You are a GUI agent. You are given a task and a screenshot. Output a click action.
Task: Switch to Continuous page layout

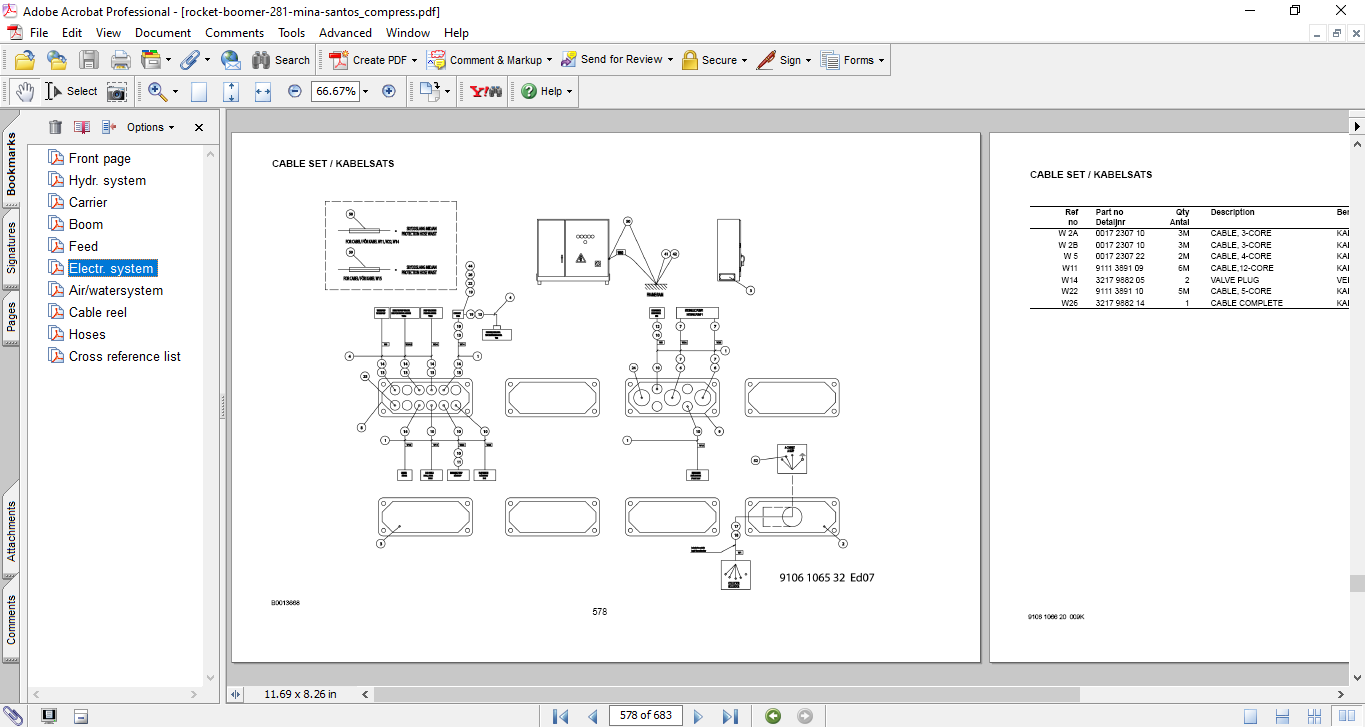pyautogui.click(x=1282, y=716)
